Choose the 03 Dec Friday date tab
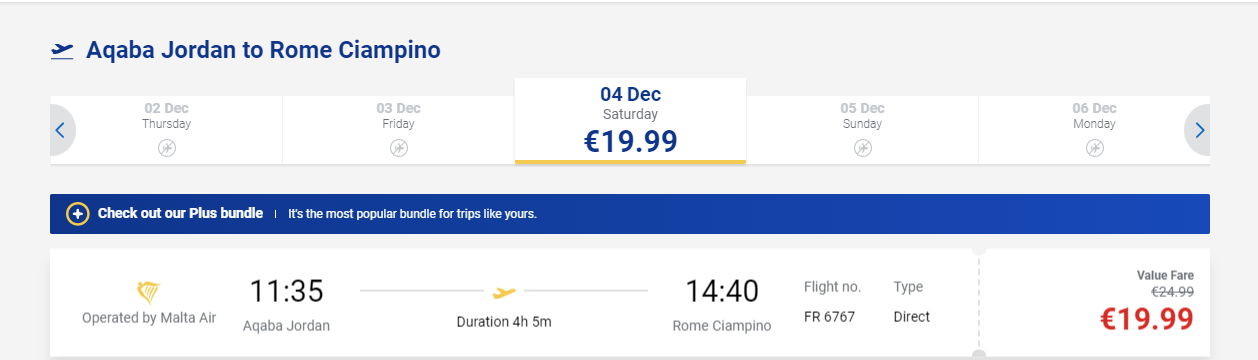The image size is (1258, 360). click(x=399, y=130)
